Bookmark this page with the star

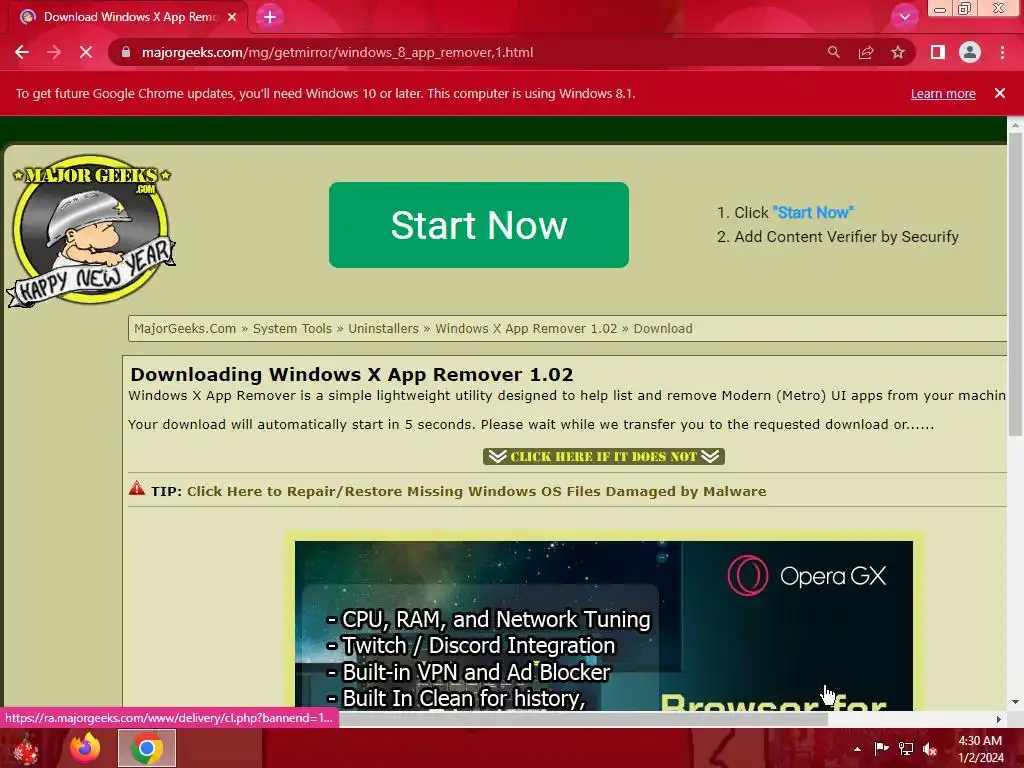click(x=898, y=52)
